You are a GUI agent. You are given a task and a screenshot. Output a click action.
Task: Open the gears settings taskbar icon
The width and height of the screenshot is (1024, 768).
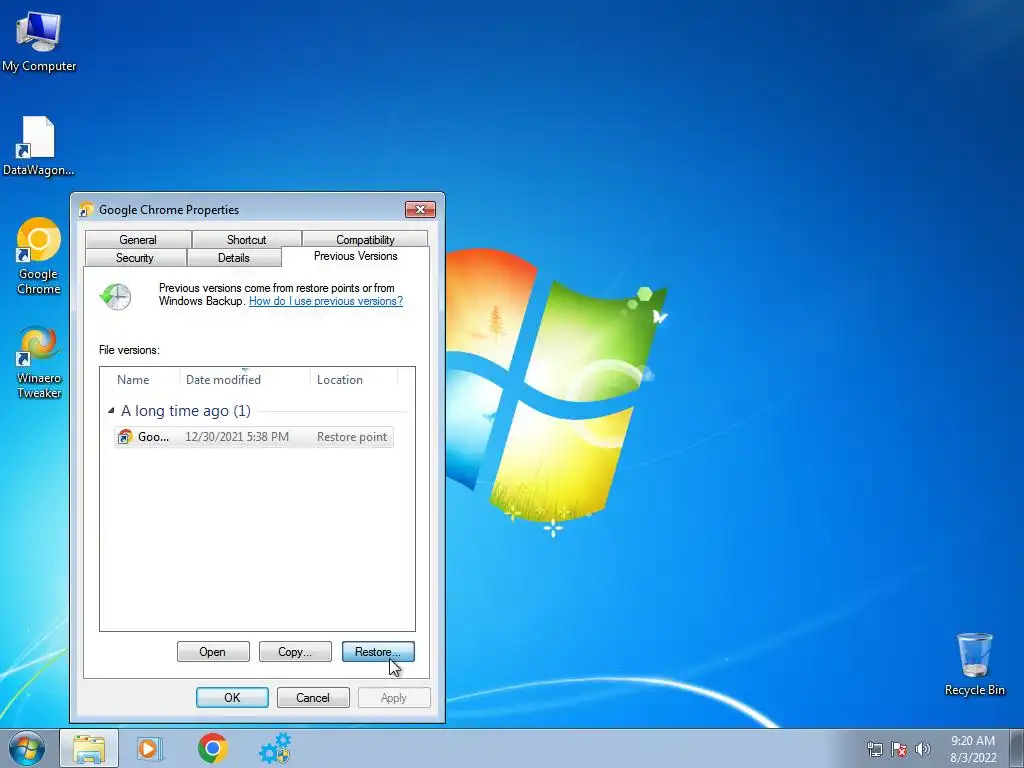[275, 748]
